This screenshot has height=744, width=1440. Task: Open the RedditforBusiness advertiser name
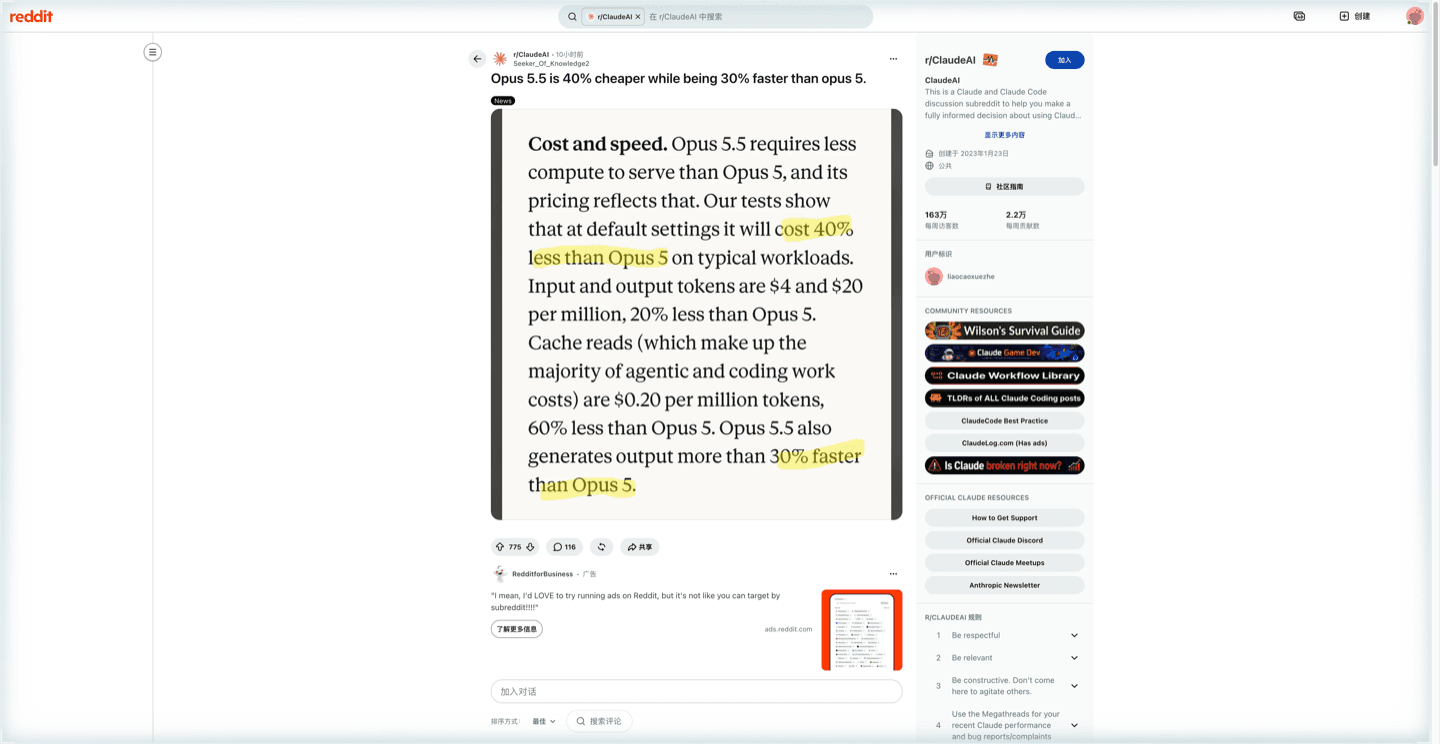tap(542, 574)
